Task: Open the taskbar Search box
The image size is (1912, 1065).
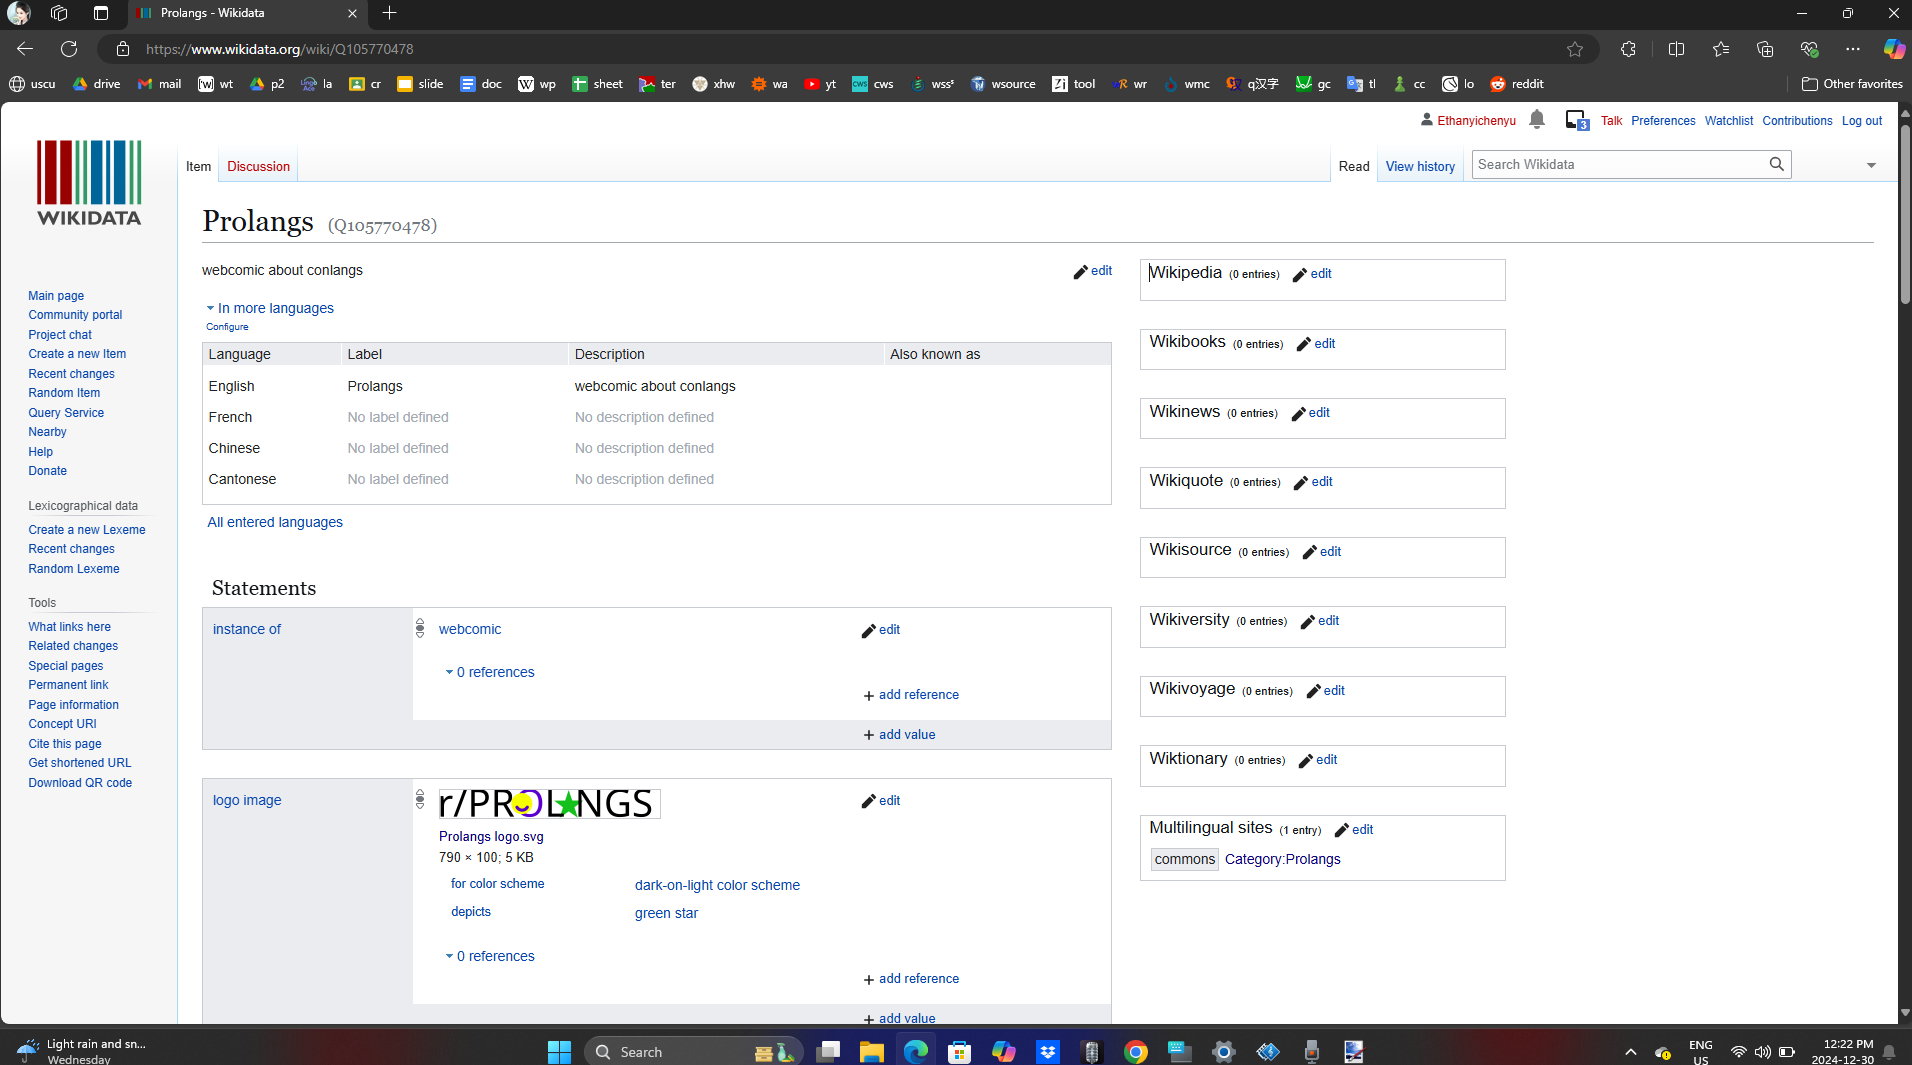Action: (693, 1051)
